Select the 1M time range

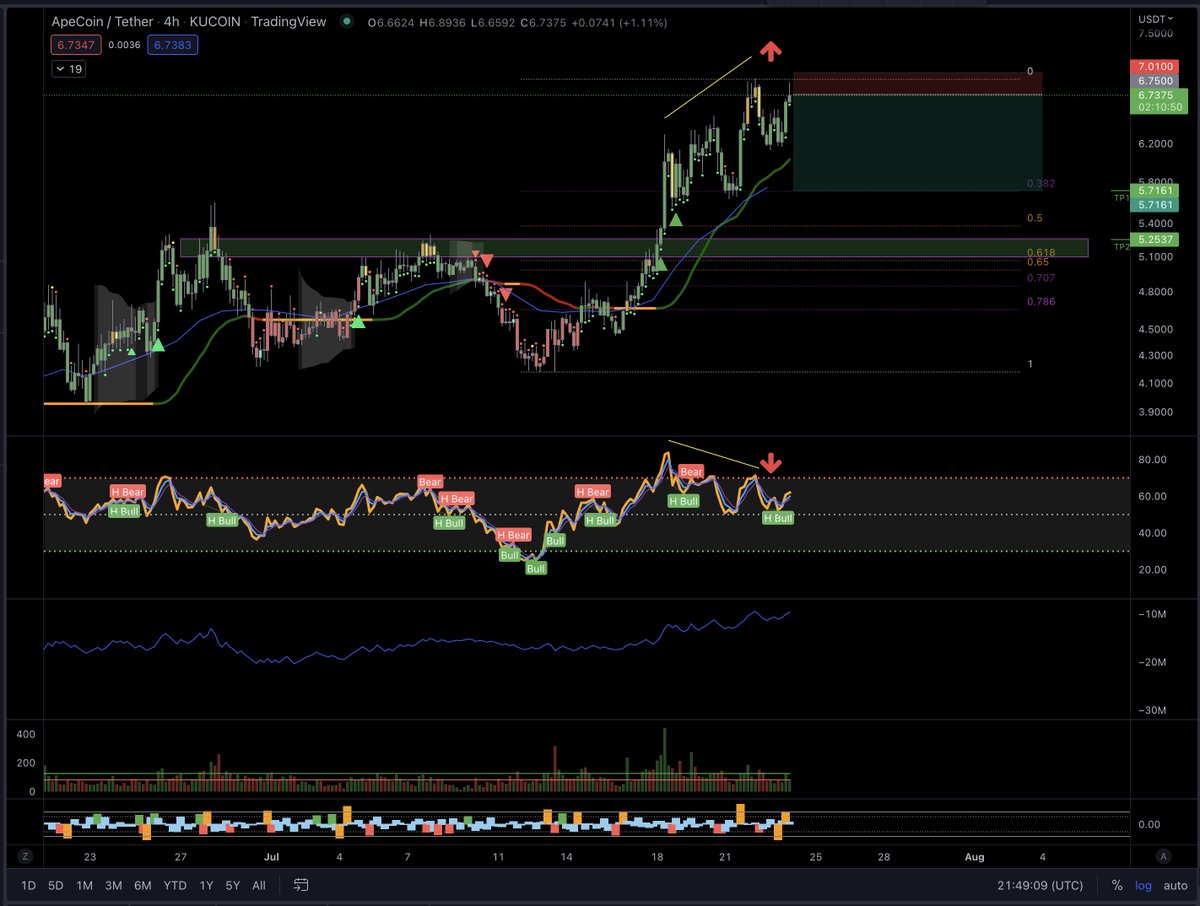(84, 885)
